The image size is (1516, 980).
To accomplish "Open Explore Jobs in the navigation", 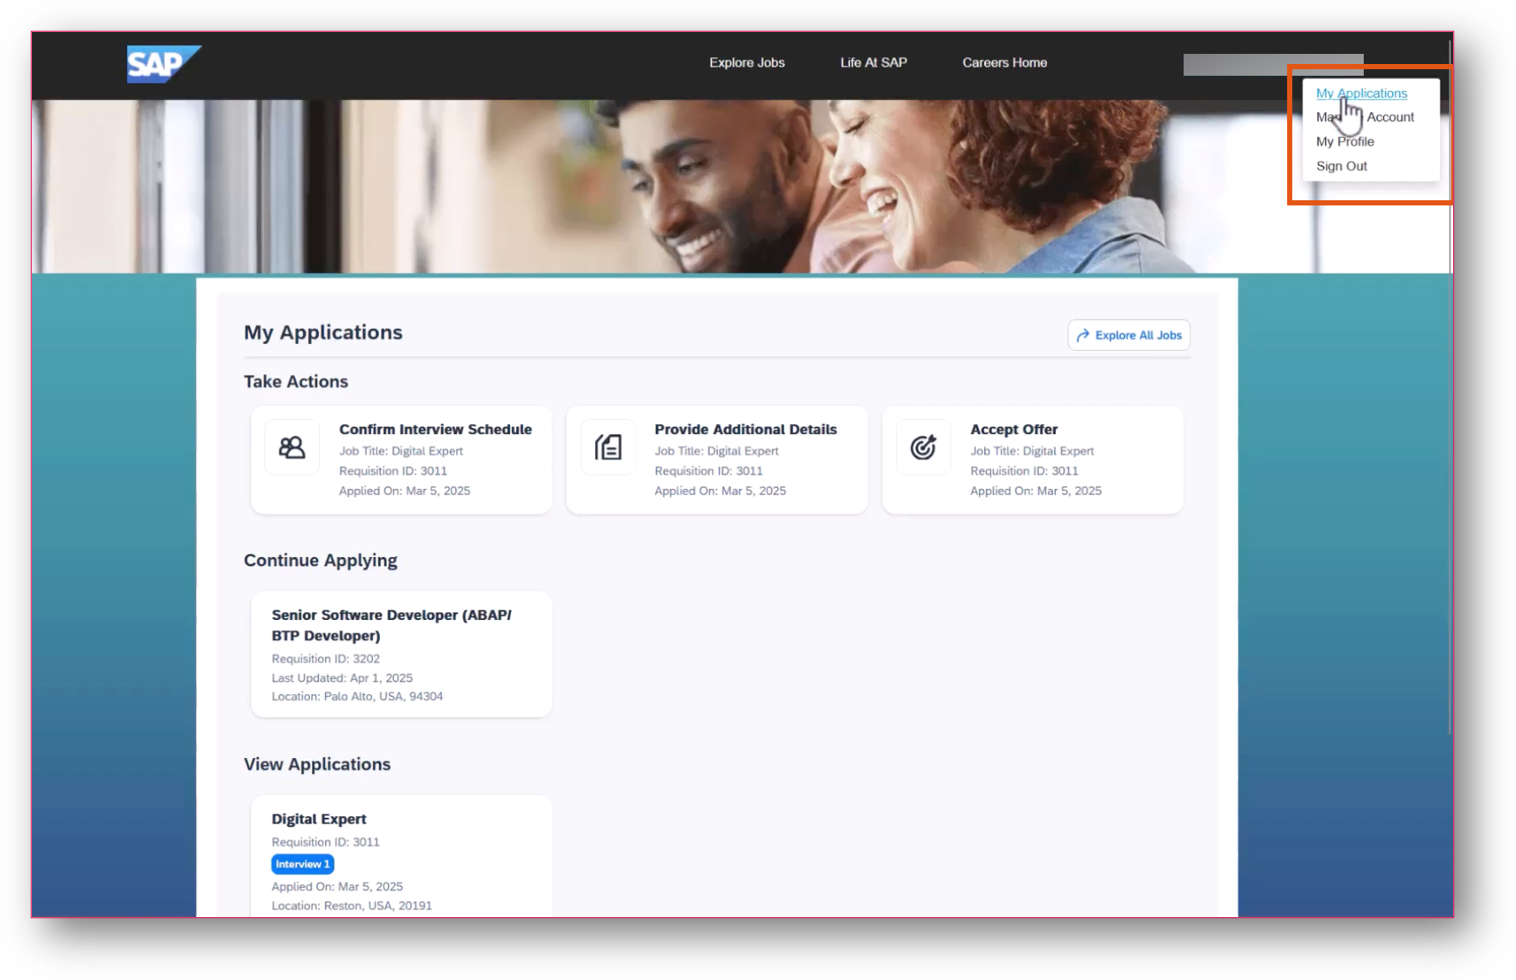I will click(747, 62).
